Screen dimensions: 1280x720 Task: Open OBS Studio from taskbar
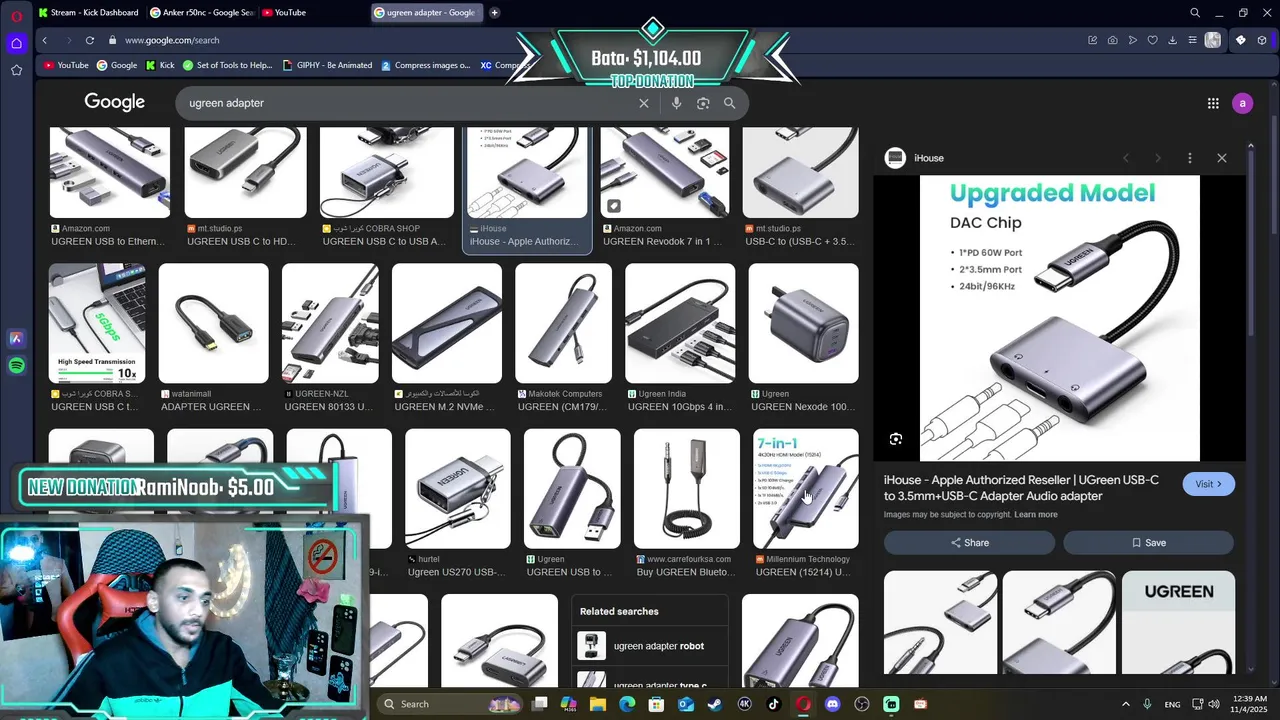[x=862, y=704]
